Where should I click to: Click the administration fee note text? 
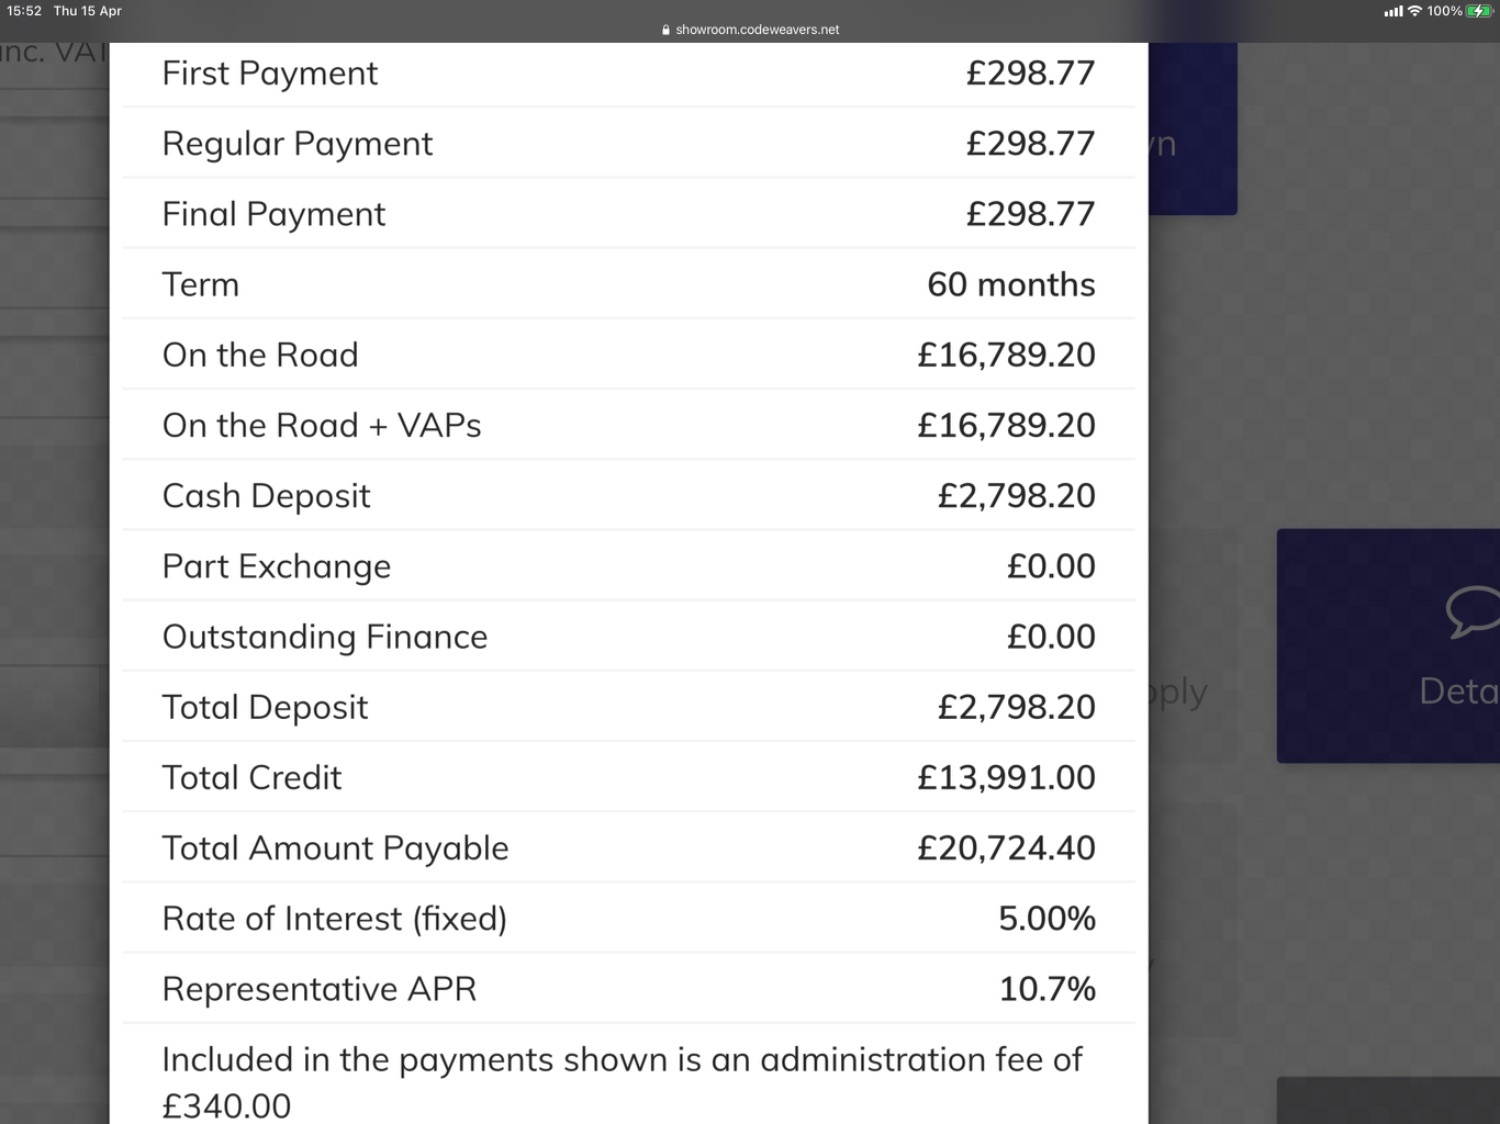tap(622, 1082)
